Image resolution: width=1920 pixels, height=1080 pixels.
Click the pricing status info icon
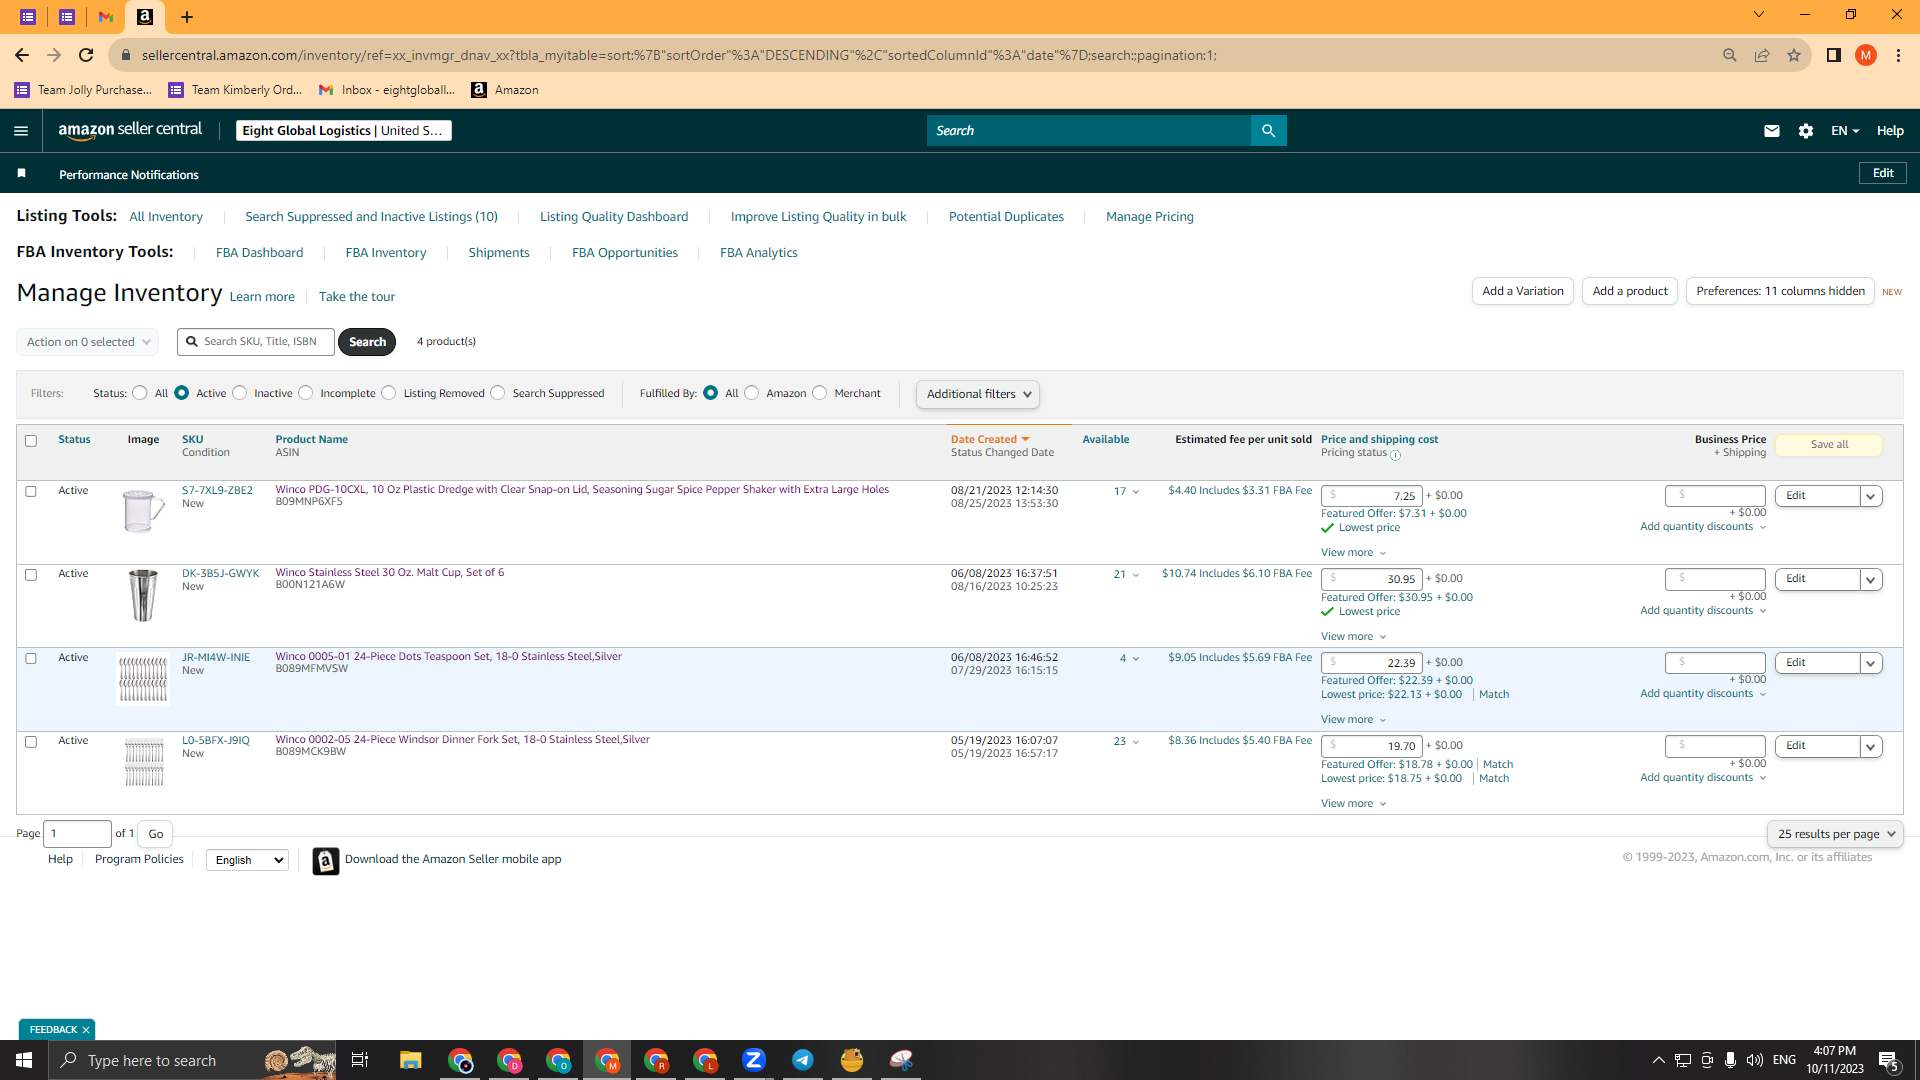(1396, 455)
